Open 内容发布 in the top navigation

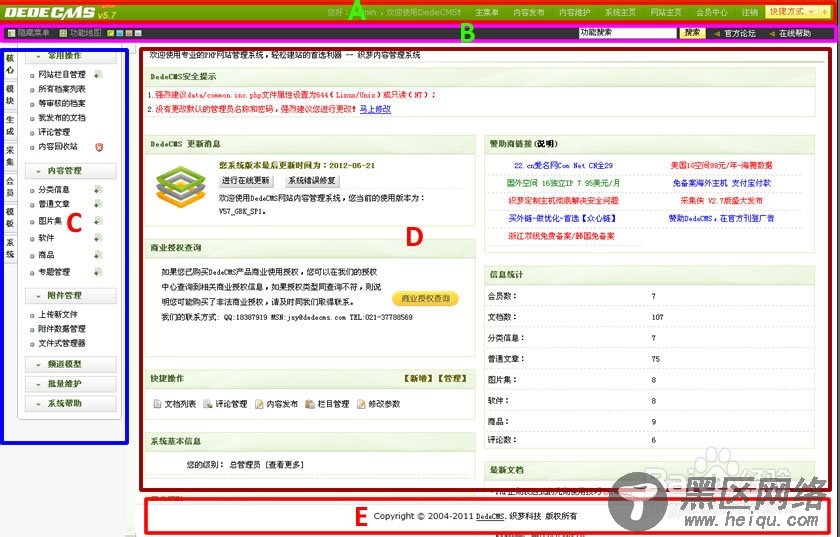[x=528, y=12]
